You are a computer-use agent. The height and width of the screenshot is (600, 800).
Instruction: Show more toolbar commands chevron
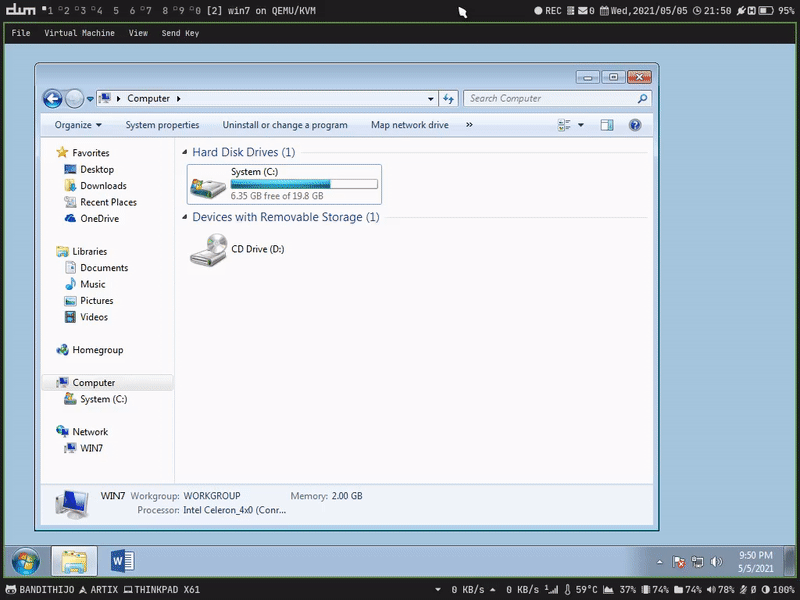(469, 125)
